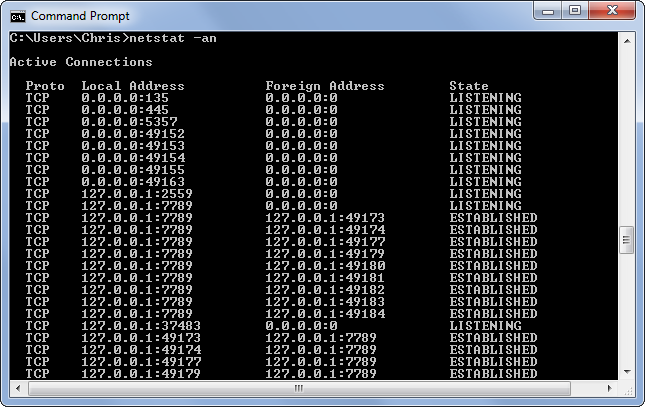
Task: Click vertical scrollbar track below the thumb
Action: (627, 310)
